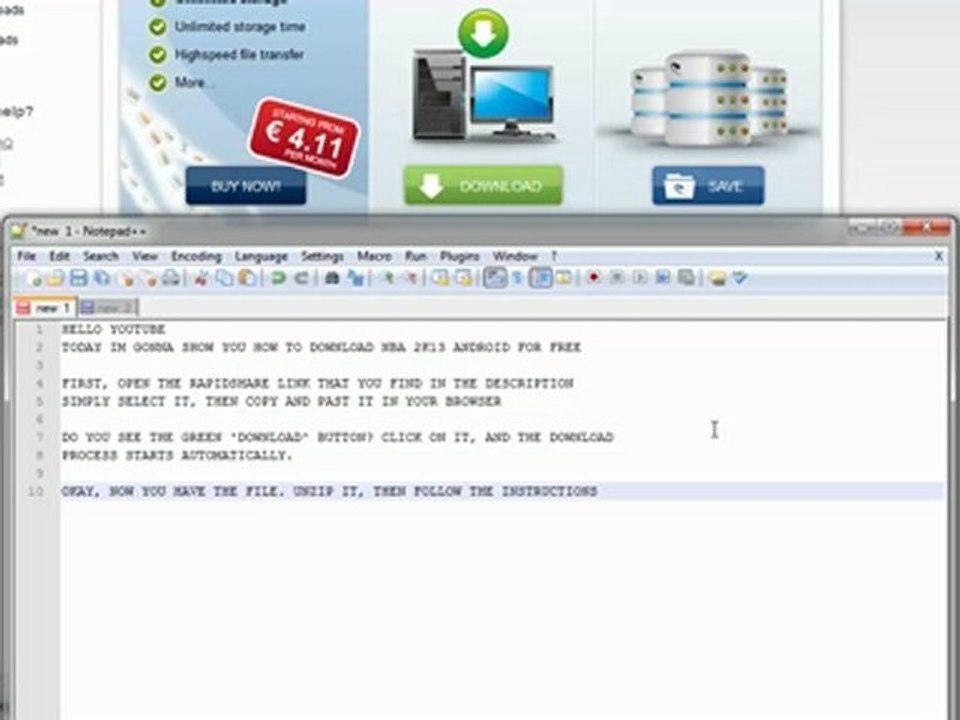Click the Redo toolbar icon
This screenshot has width=960, height=720.
[x=301, y=279]
